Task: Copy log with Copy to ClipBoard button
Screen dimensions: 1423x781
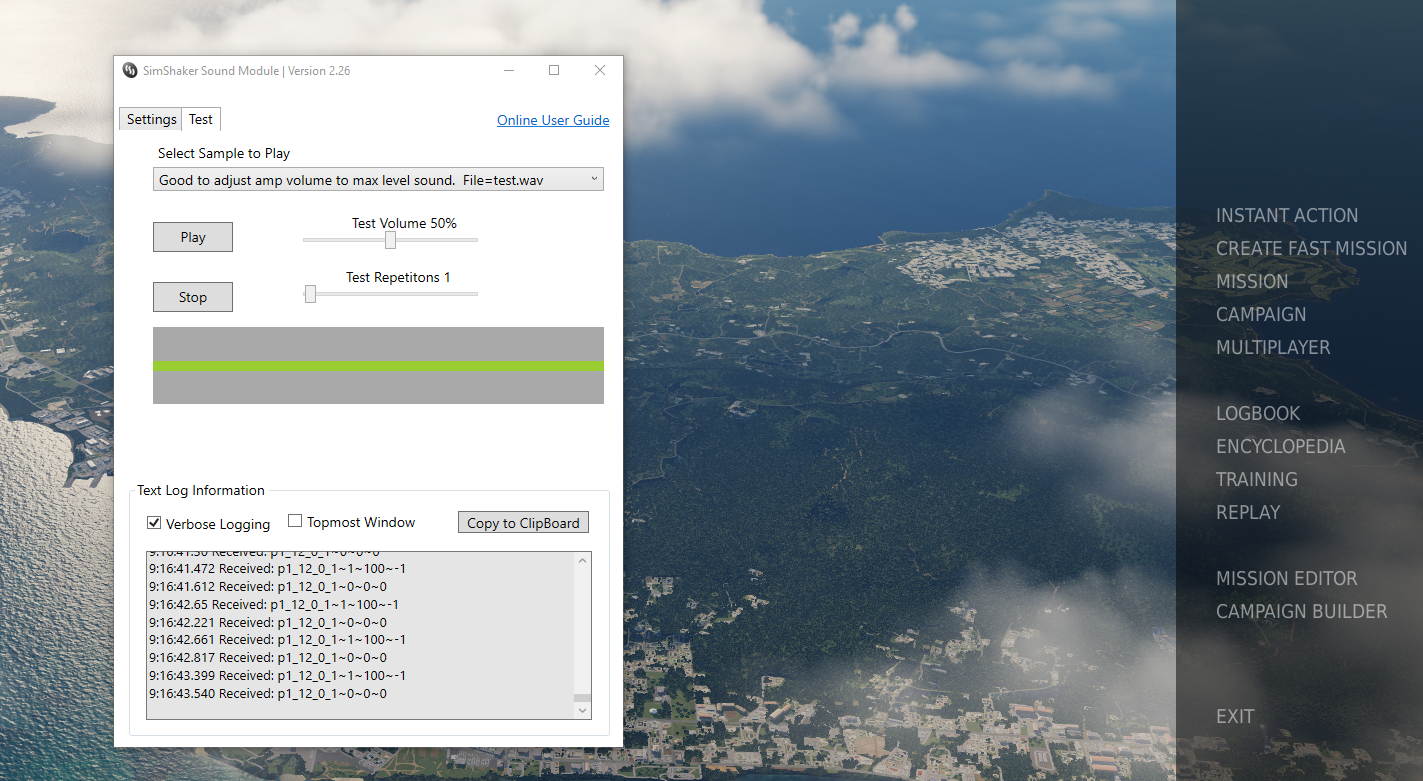Action: pos(523,523)
